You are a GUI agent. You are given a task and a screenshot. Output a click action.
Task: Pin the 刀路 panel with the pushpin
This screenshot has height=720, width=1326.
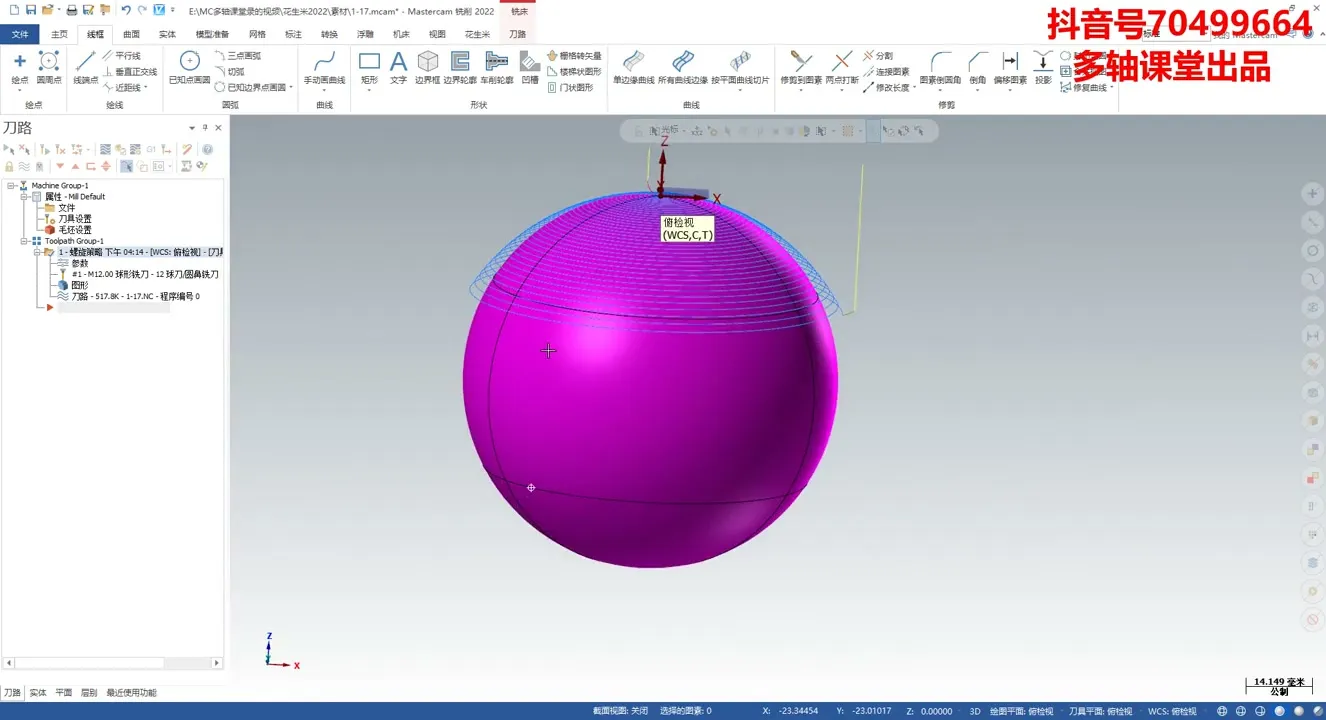click(205, 128)
